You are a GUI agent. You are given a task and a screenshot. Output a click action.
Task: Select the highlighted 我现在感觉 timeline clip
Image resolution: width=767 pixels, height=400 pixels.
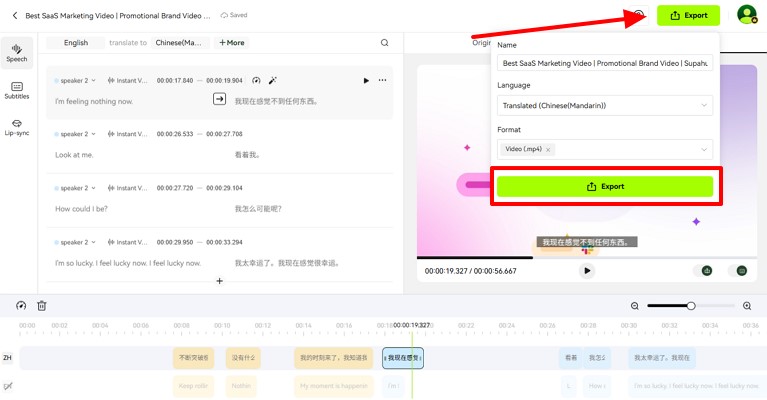pos(403,358)
